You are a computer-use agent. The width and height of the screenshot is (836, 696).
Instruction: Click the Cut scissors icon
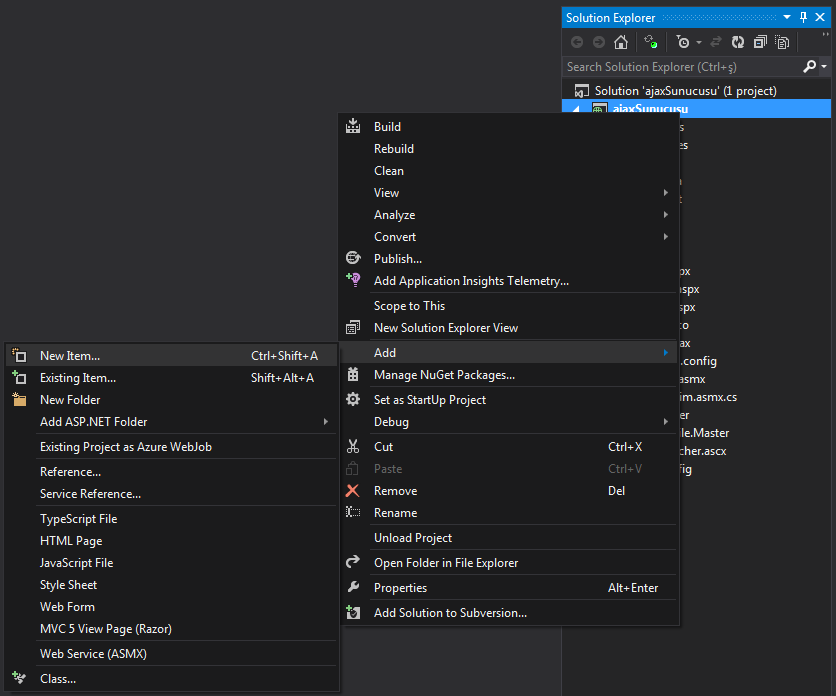click(353, 446)
